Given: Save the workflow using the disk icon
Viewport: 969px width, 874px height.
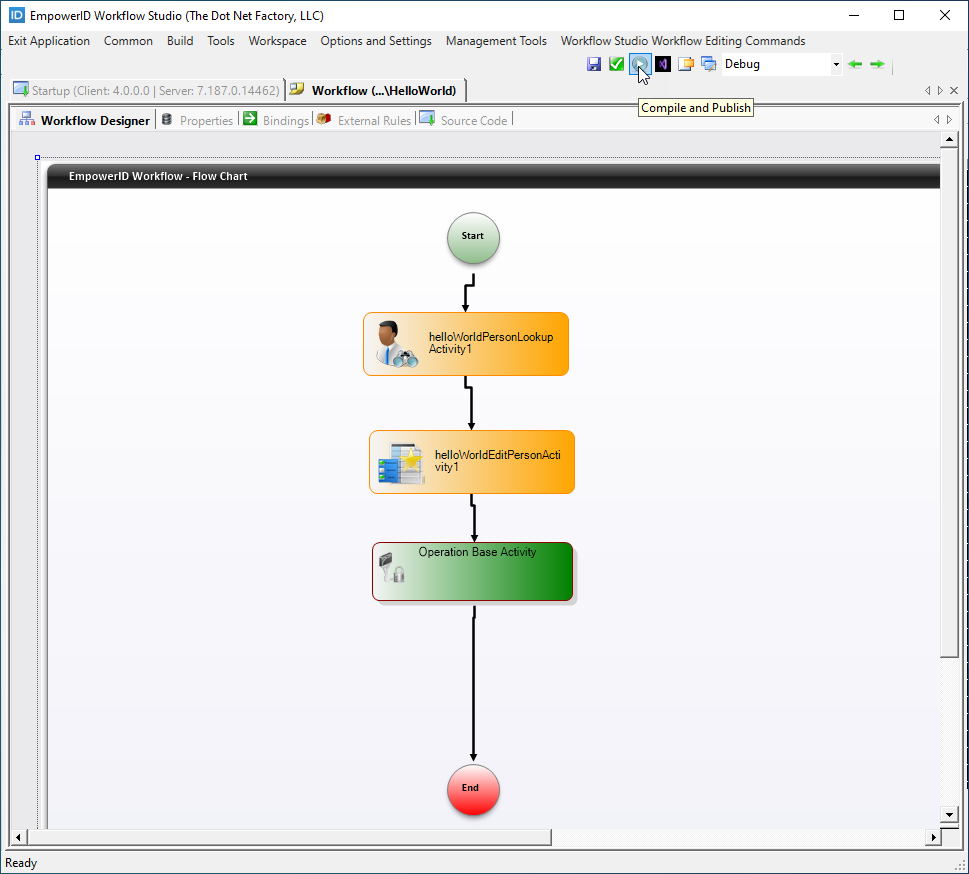Looking at the screenshot, I should (594, 63).
